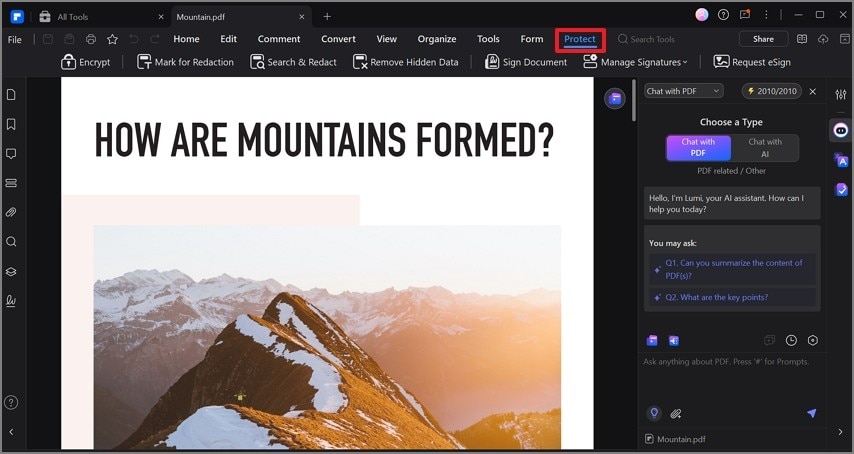Open the Convert tab
The image size is (854, 454).
[x=338, y=39]
